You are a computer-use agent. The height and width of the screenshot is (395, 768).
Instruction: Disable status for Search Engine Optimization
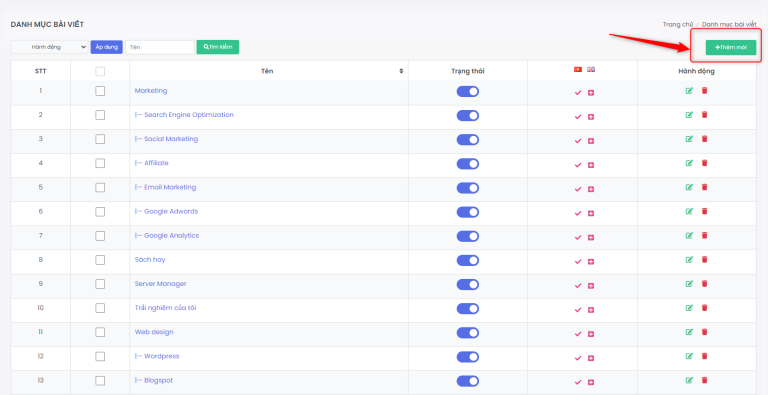[468, 116]
